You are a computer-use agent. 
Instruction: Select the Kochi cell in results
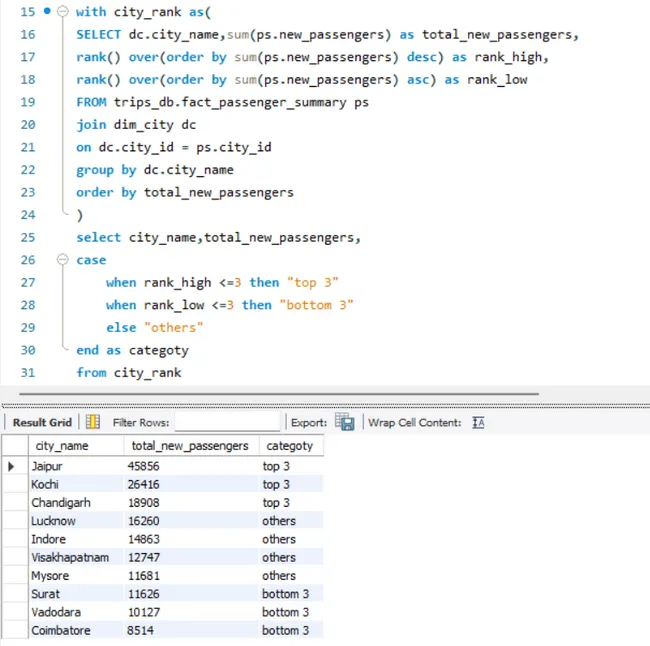(x=46, y=485)
